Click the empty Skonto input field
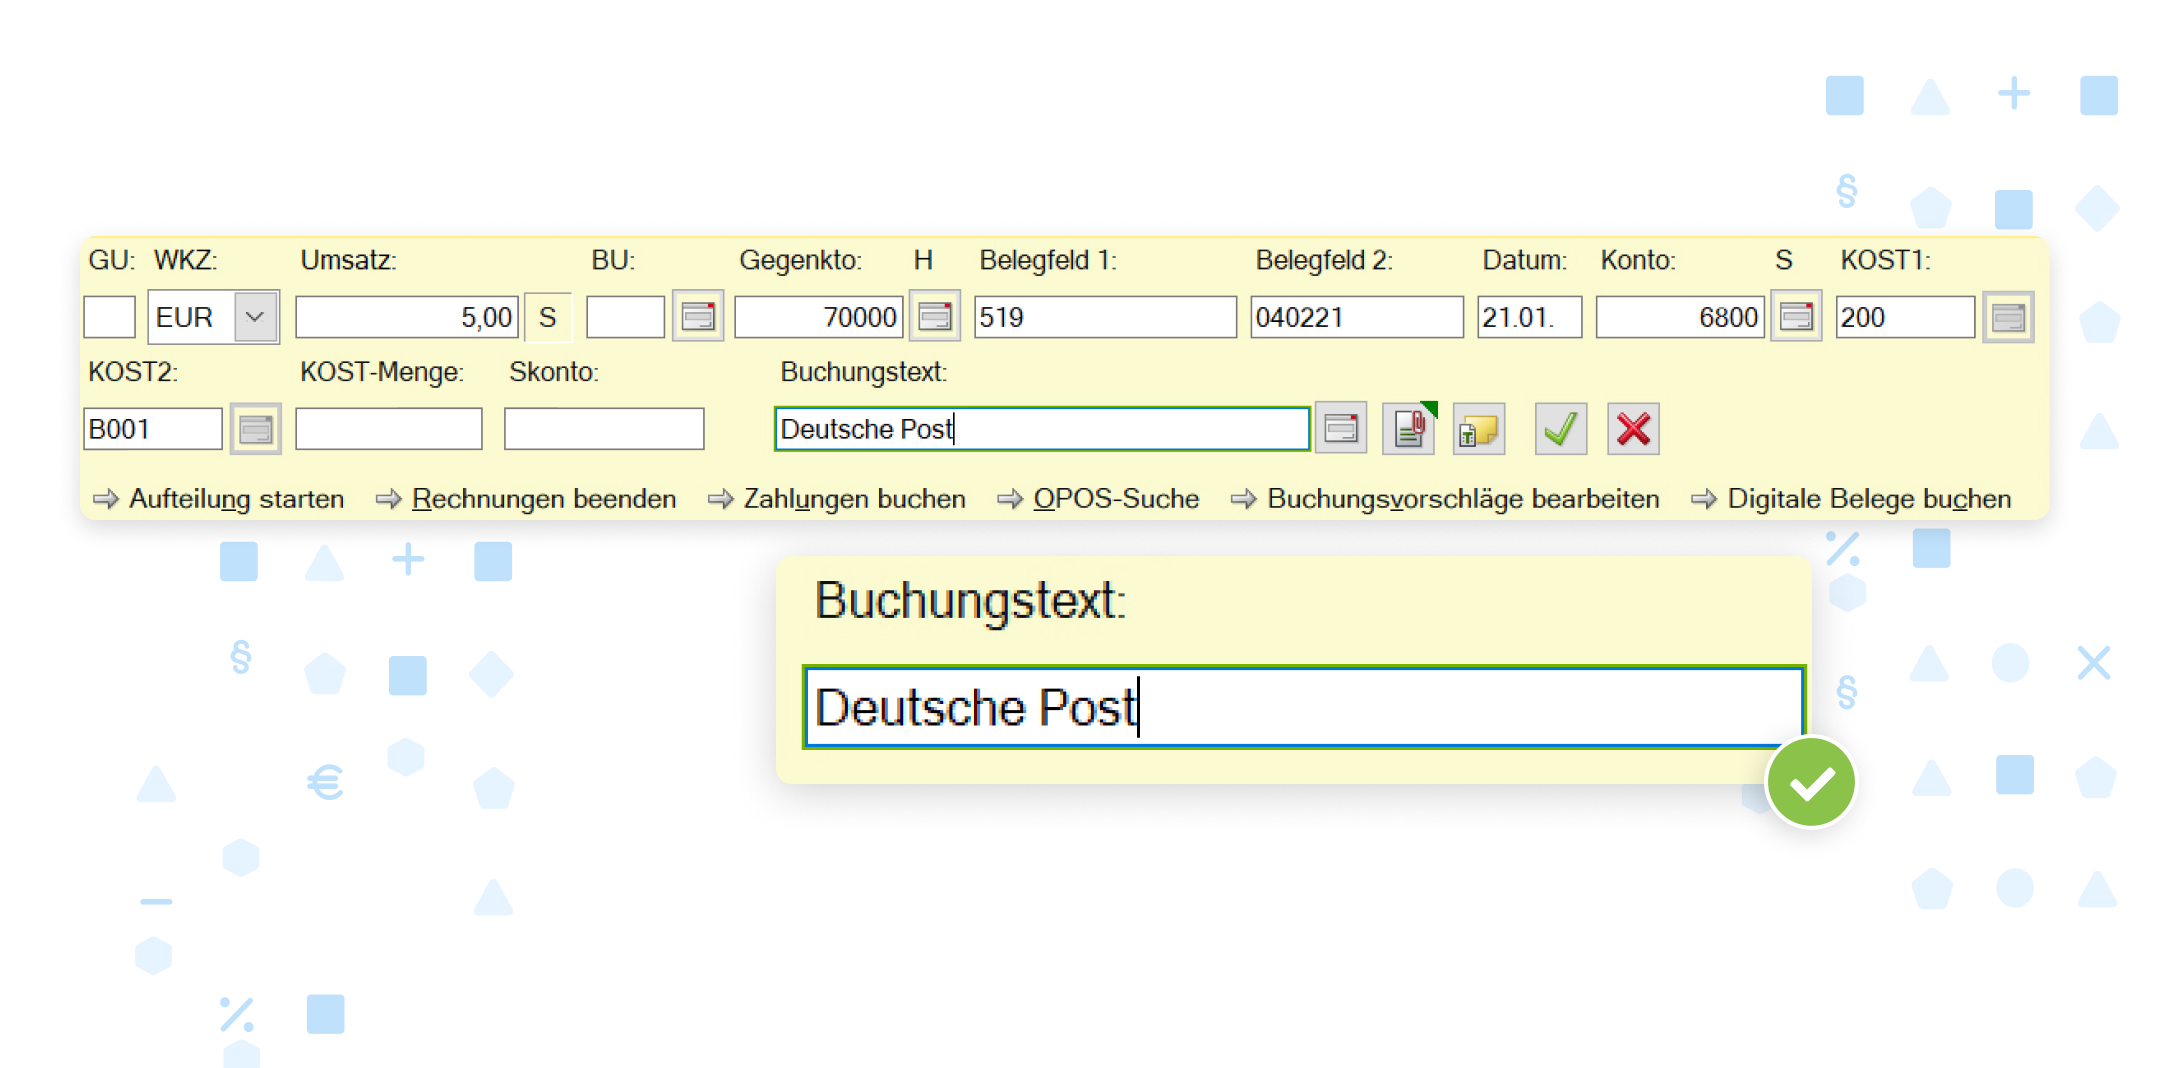The height and width of the screenshot is (1068, 2160). (x=604, y=429)
